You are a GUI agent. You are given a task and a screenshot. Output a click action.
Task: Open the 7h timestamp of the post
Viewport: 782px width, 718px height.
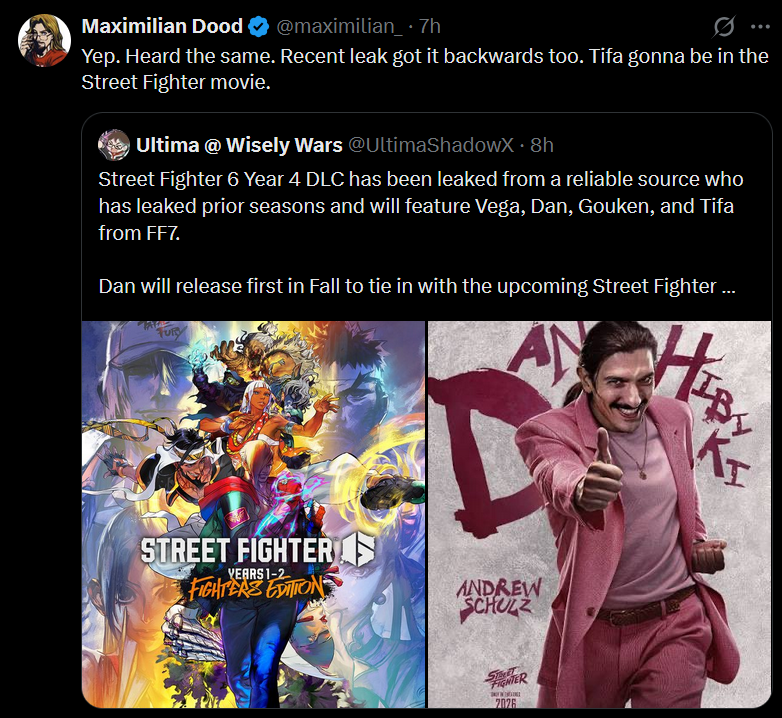click(x=429, y=26)
